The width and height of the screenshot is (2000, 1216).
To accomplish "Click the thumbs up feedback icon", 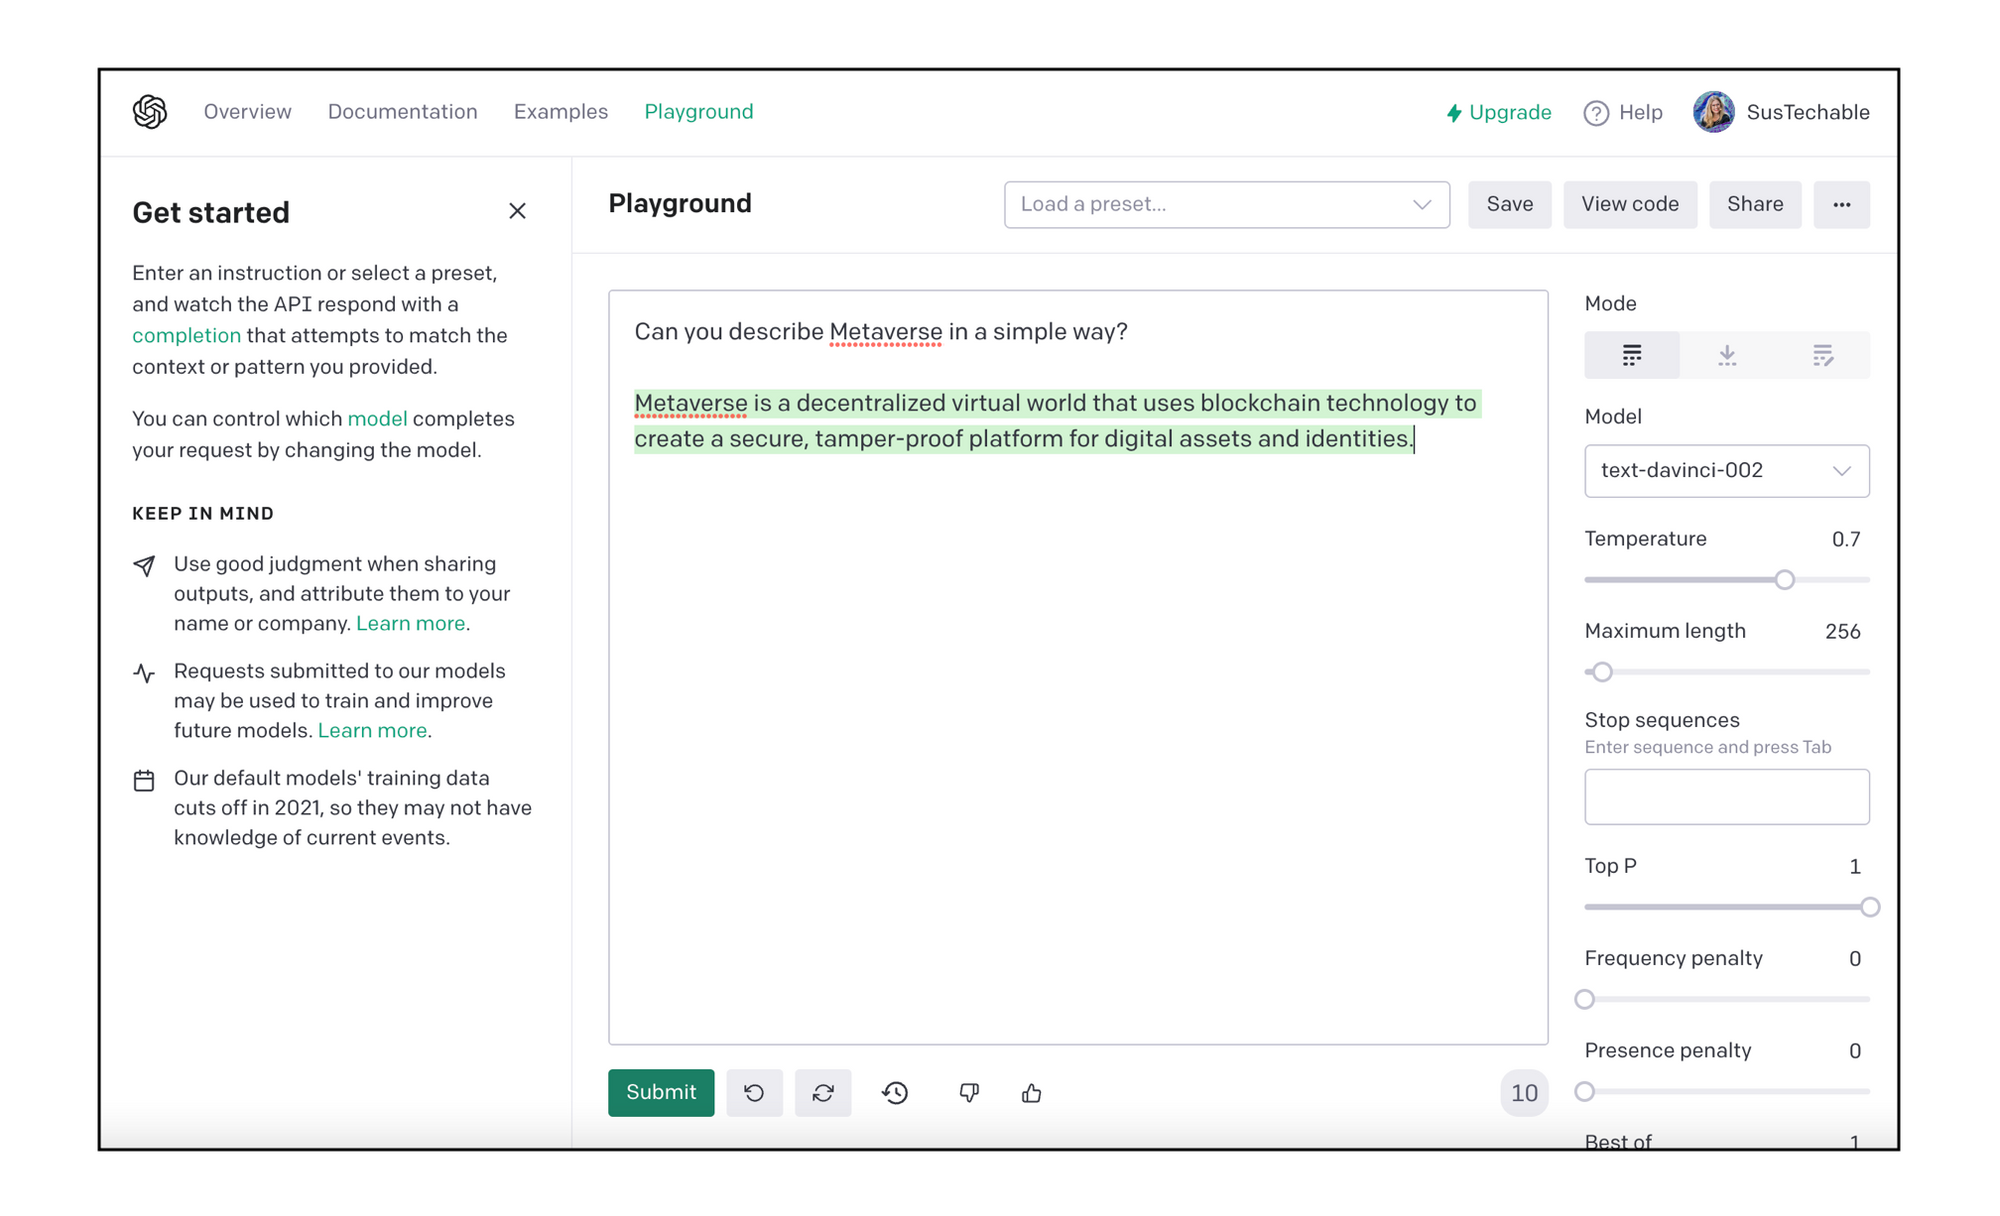I will pos(1032,1093).
